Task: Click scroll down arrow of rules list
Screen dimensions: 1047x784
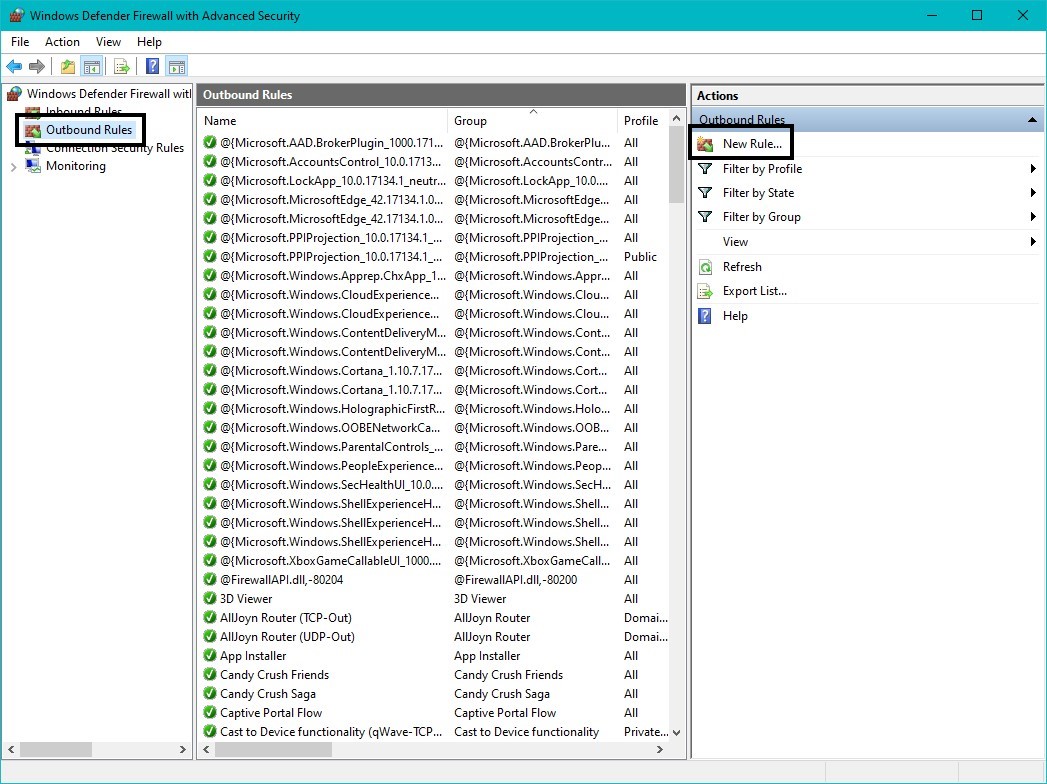Action: click(676, 733)
